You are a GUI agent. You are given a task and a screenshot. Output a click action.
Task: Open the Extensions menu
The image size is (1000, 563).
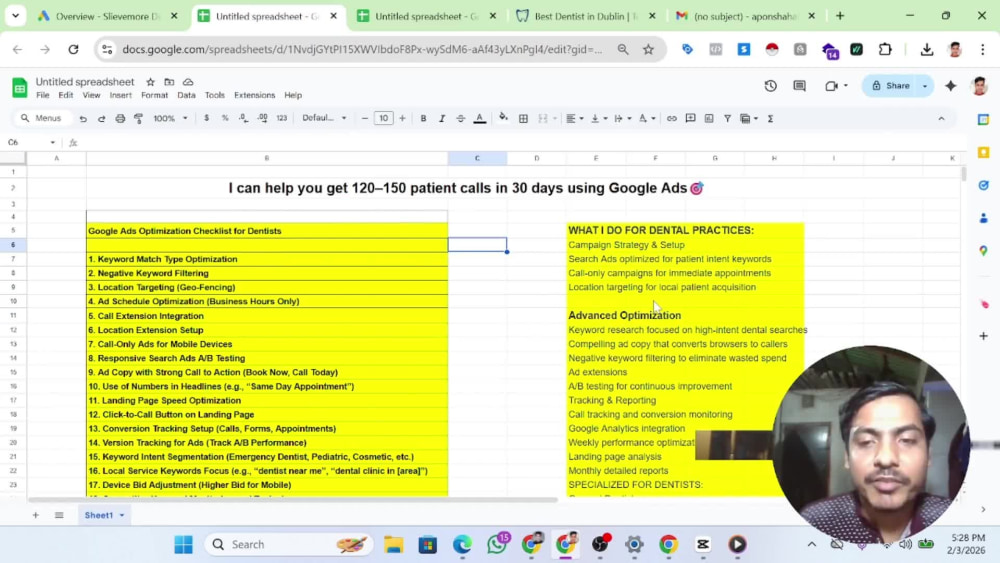(254, 95)
